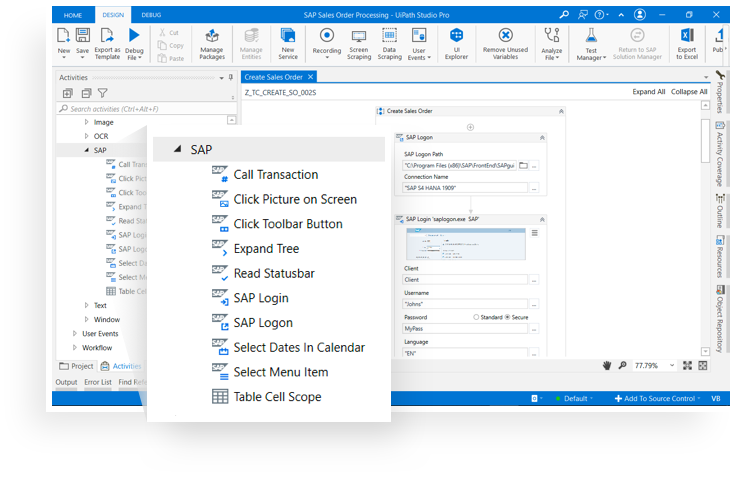The image size is (736, 478).
Task: Click Export to Excel icon
Action: pos(687,40)
